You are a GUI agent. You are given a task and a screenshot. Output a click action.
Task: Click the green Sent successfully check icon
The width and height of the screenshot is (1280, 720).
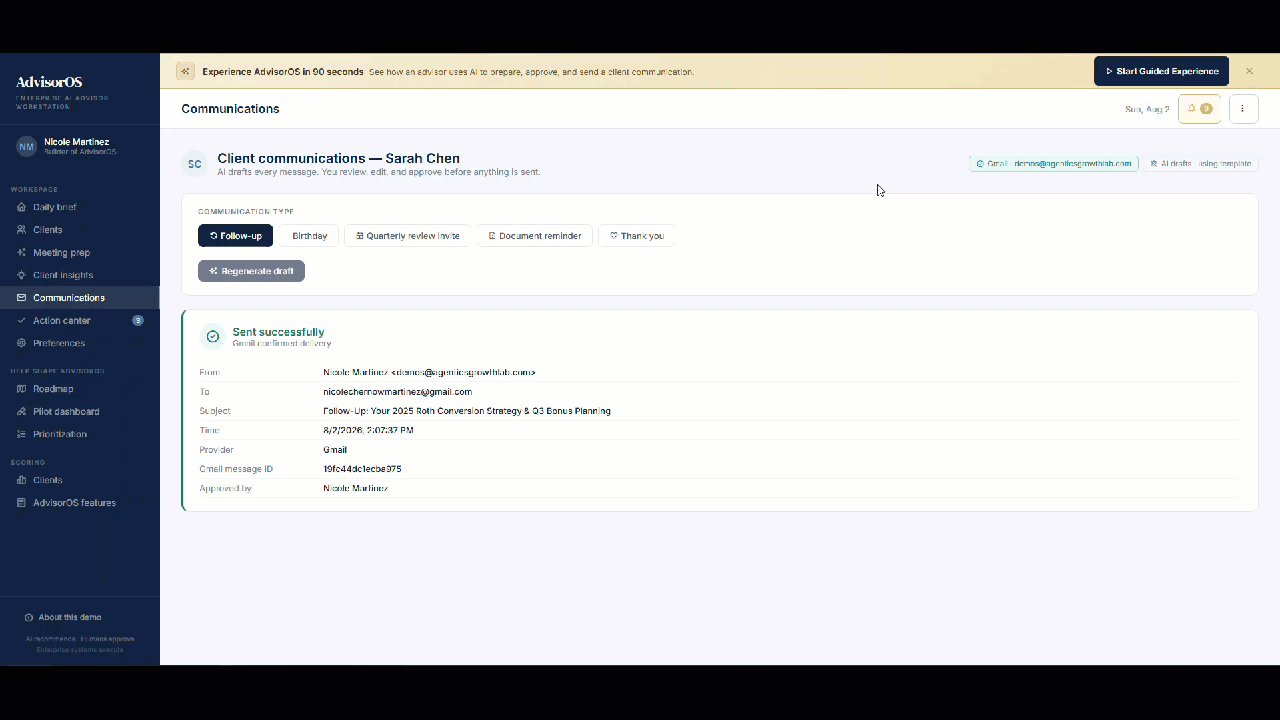[212, 336]
